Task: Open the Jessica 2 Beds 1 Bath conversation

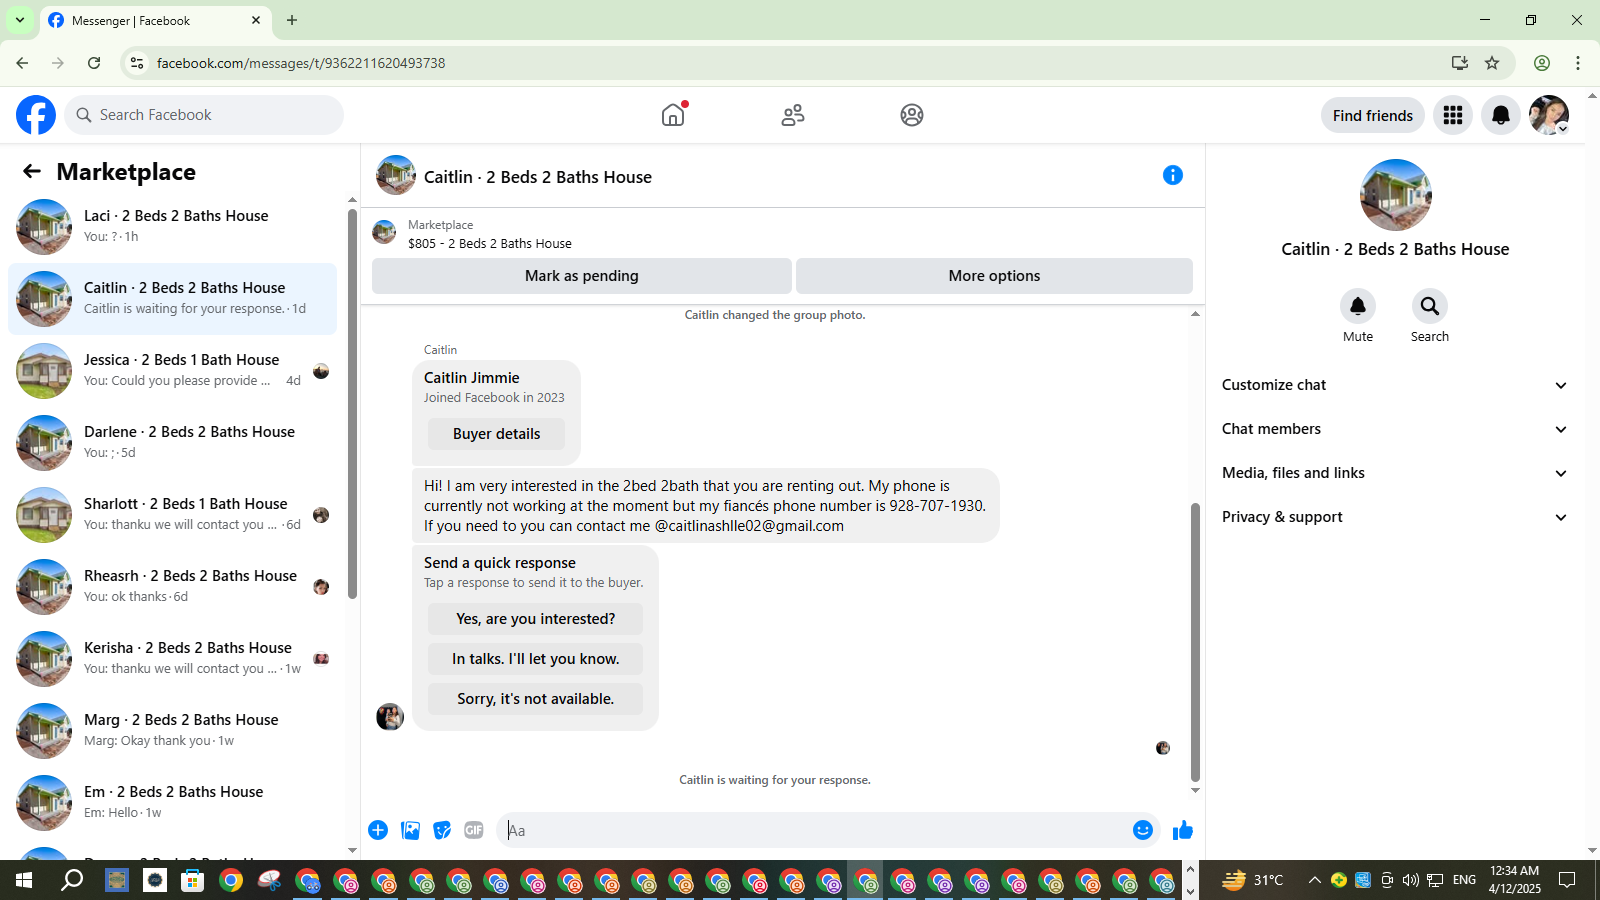Action: pyautogui.click(x=172, y=371)
